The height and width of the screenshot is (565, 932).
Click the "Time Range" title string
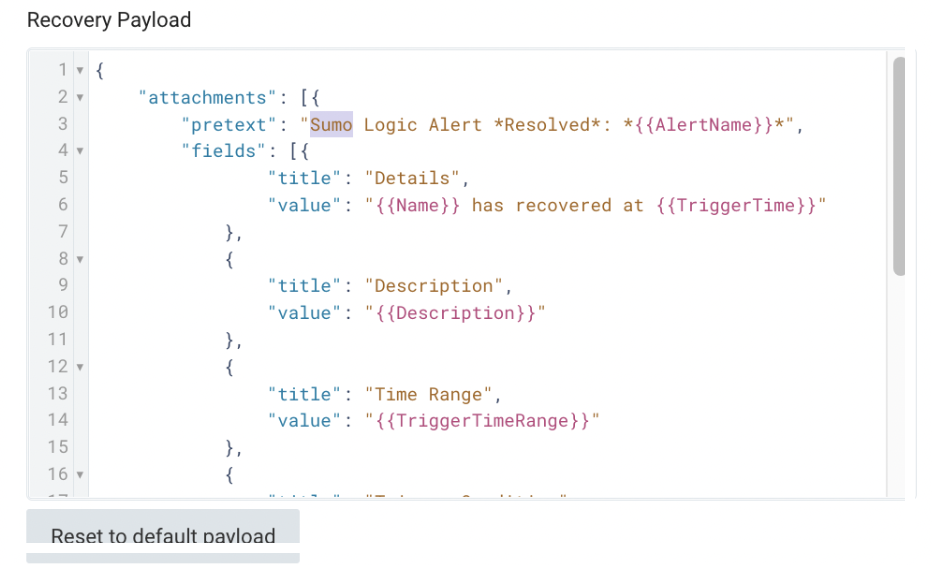tap(428, 395)
